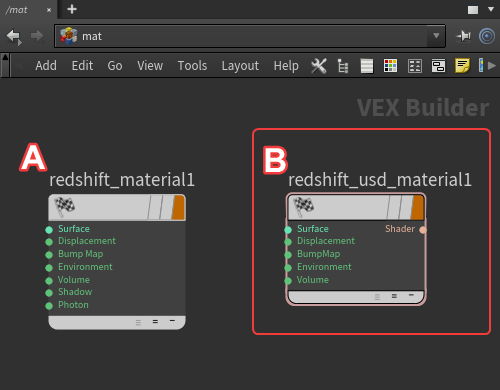The width and height of the screenshot is (500, 390).
Task: Open the Add menu
Action: [x=46, y=66]
